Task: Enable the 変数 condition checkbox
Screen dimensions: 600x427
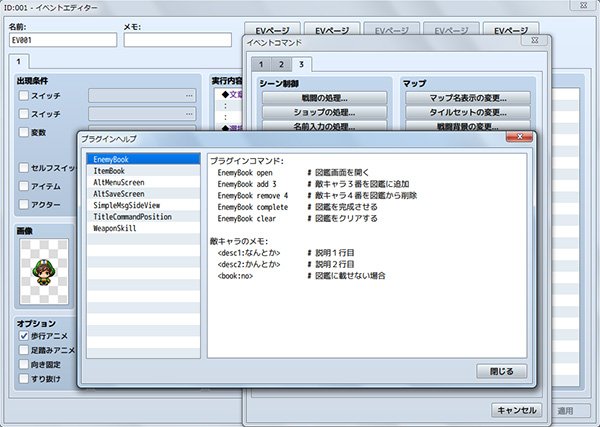Action: 24,132
